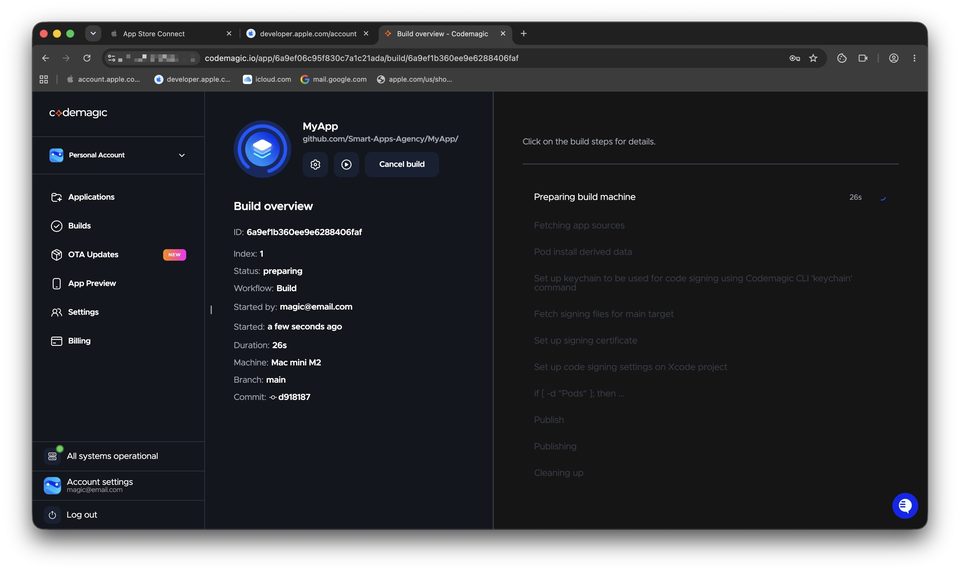Open the Builds checkmark icon
The width and height of the screenshot is (960, 572).
point(56,226)
